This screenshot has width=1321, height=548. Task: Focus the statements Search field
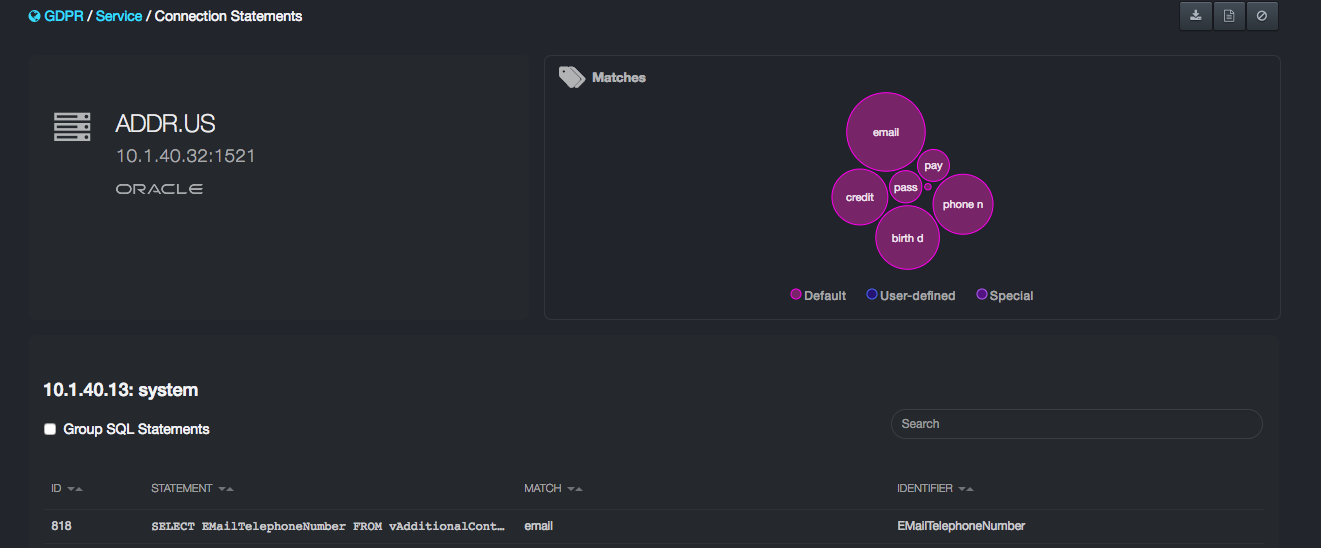[x=1076, y=424]
